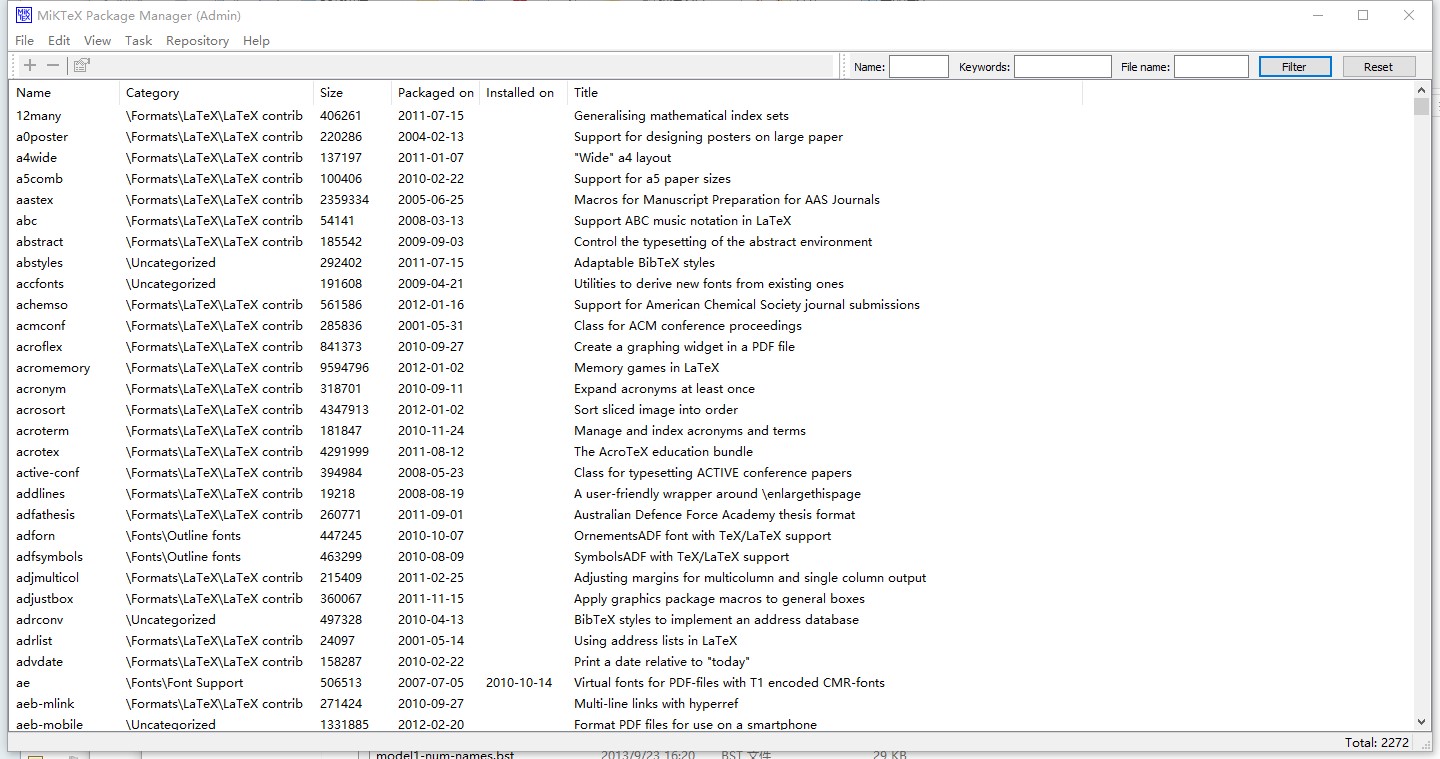This screenshot has width=1440, height=759.
Task: Focus the File name filter field
Action: point(1211,67)
